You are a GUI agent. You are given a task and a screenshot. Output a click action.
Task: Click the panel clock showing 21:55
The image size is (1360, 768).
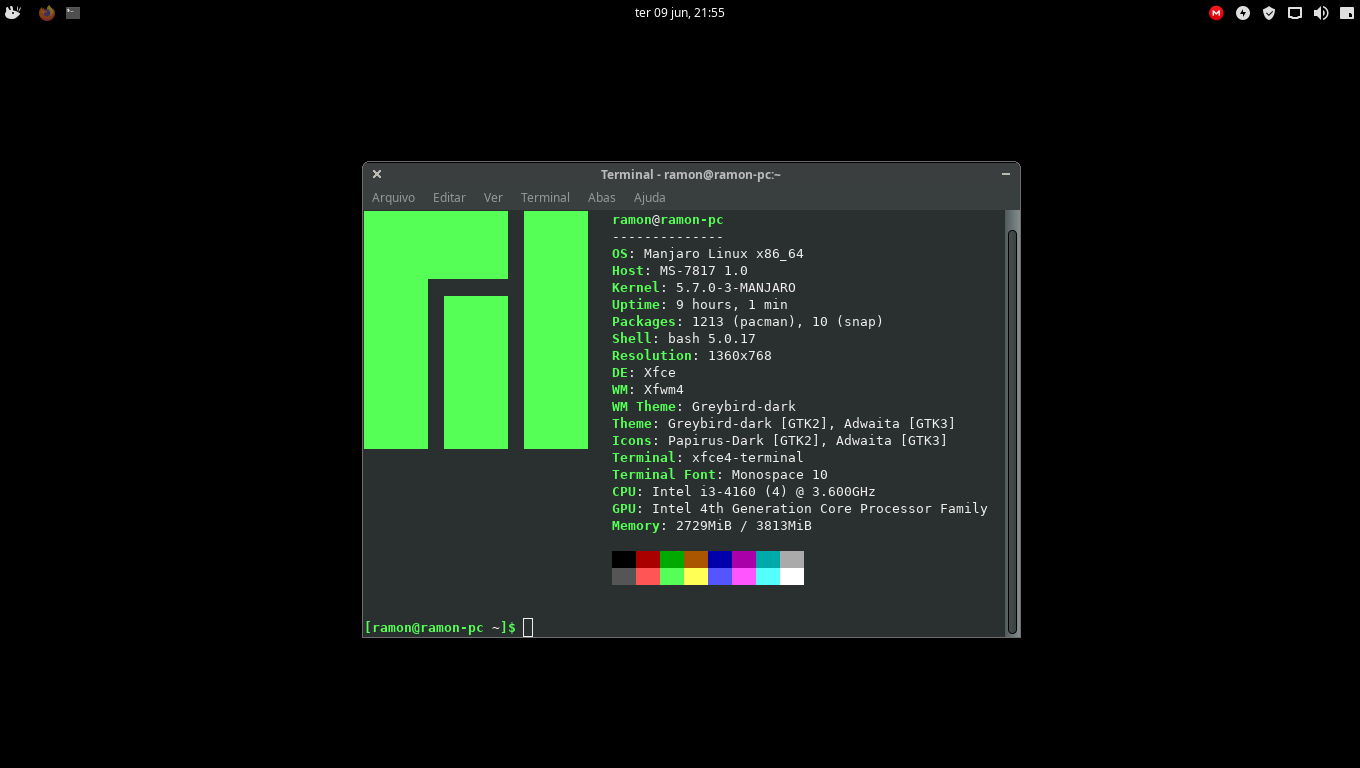[680, 13]
